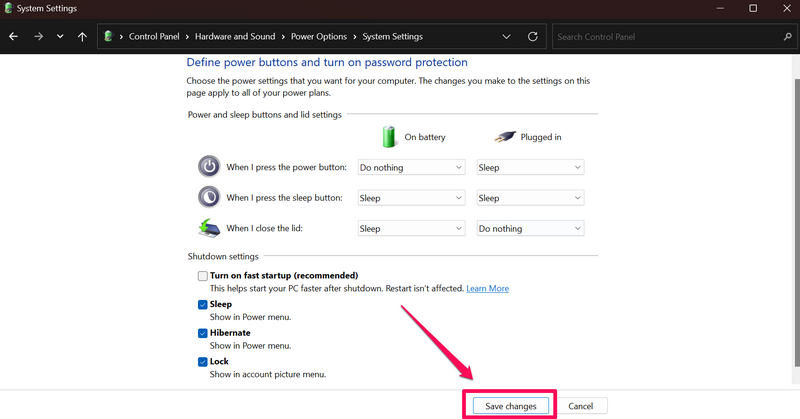
Task: Click the sleep button moon icon
Action: (208, 197)
